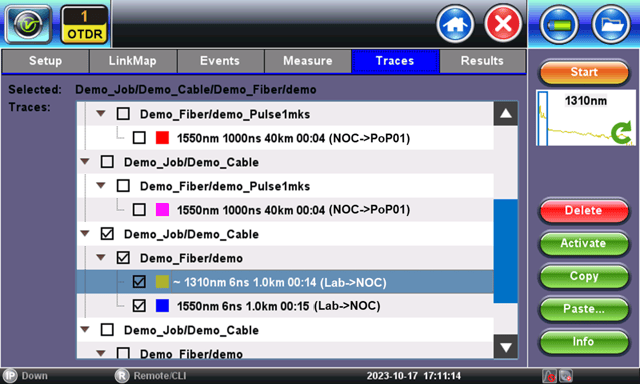Image resolution: width=640 pixels, height=384 pixels.
Task: View the Results tab
Action: [482, 61]
